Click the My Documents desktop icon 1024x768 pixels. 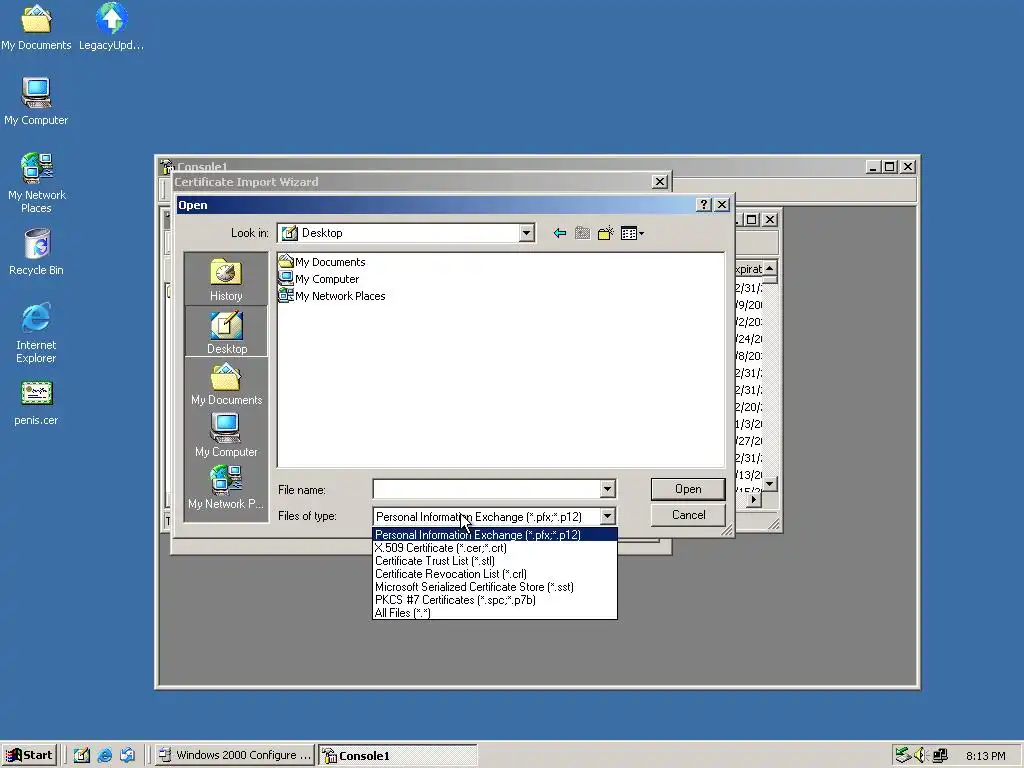pyautogui.click(x=36, y=27)
